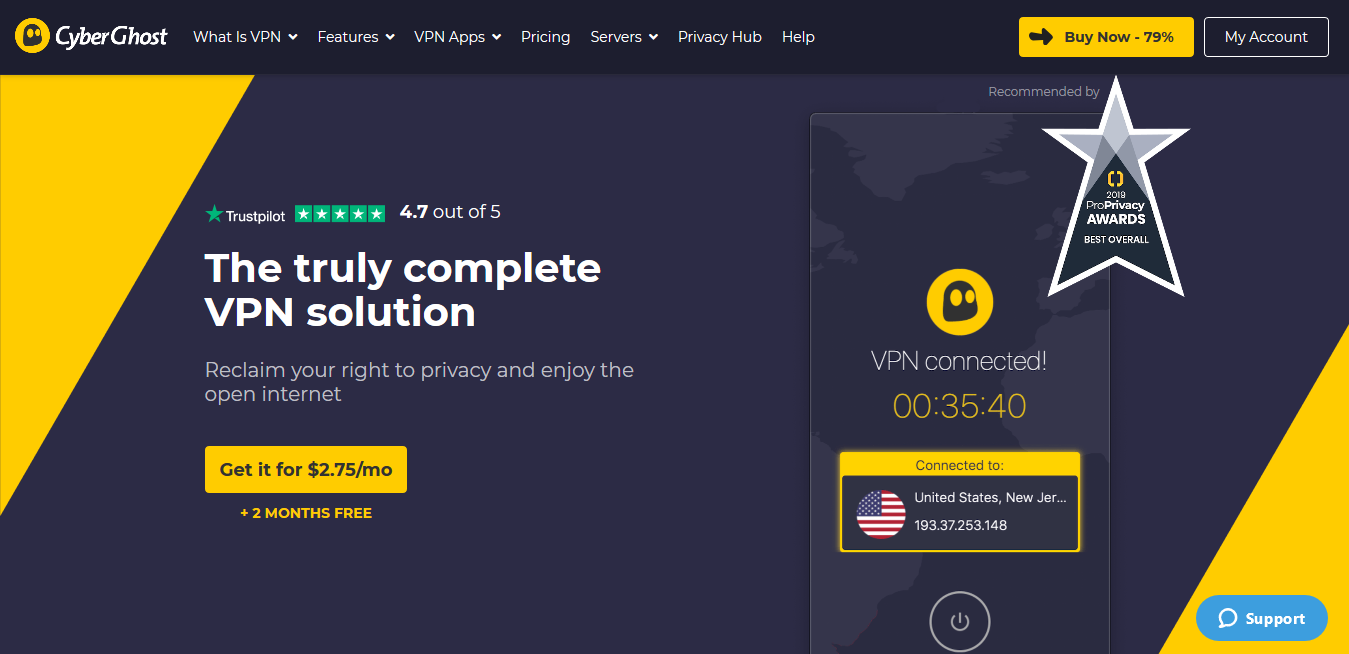The height and width of the screenshot is (654, 1349).
Task: Click the United States, New Jer... server name
Action: pos(991,498)
